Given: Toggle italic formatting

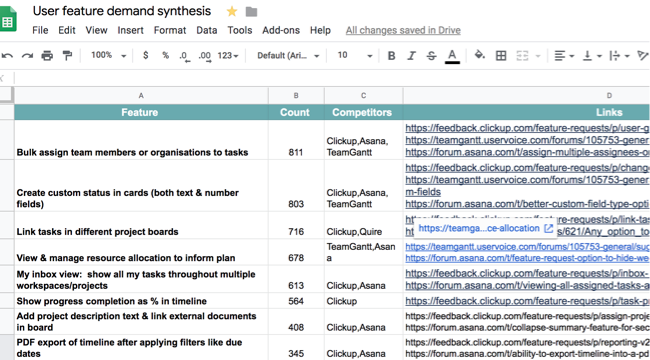Looking at the screenshot, I should (411, 56).
